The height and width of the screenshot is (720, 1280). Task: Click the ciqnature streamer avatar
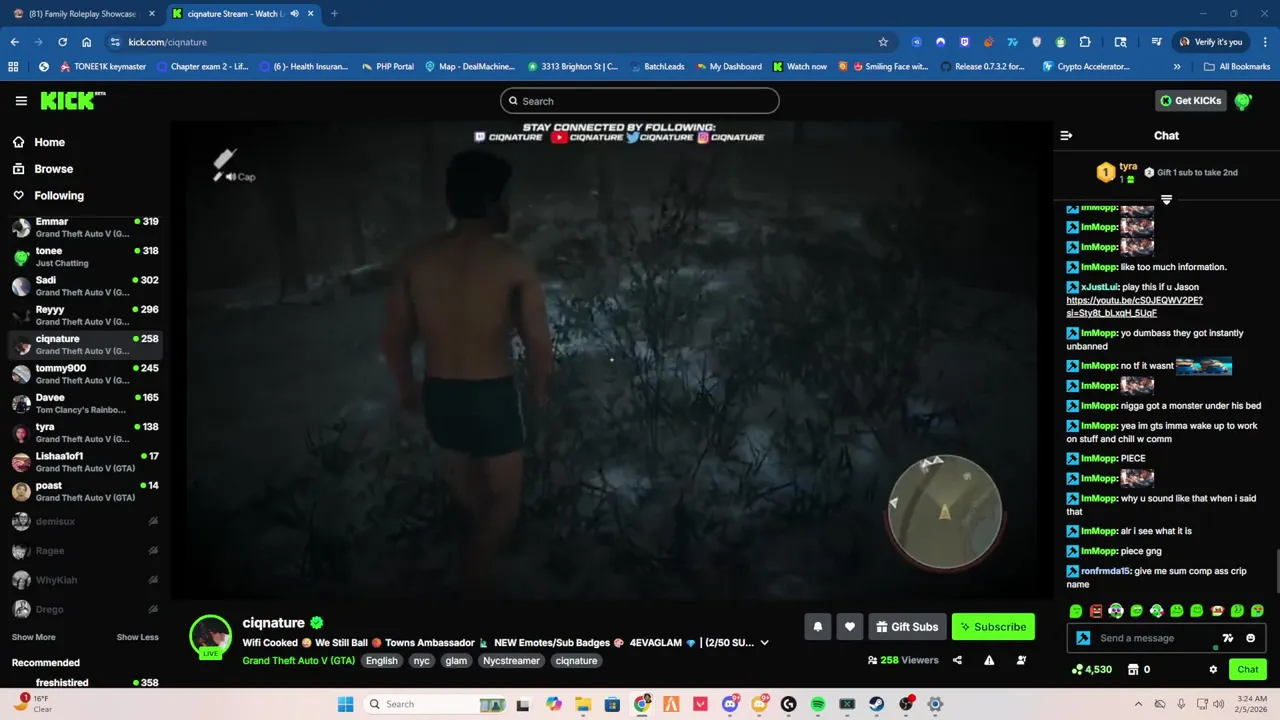click(x=210, y=636)
